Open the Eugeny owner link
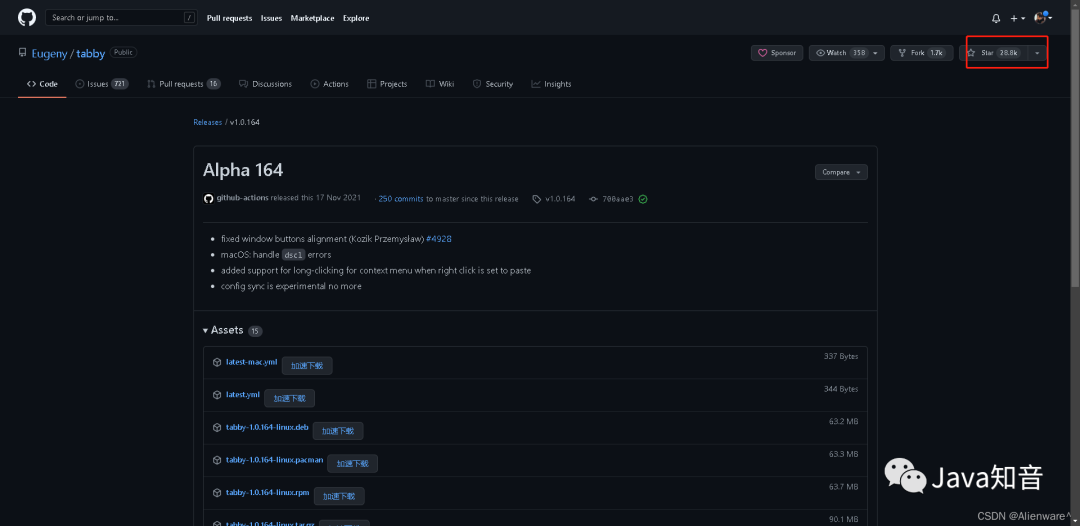Viewport: 1080px width, 526px height. tap(50, 53)
